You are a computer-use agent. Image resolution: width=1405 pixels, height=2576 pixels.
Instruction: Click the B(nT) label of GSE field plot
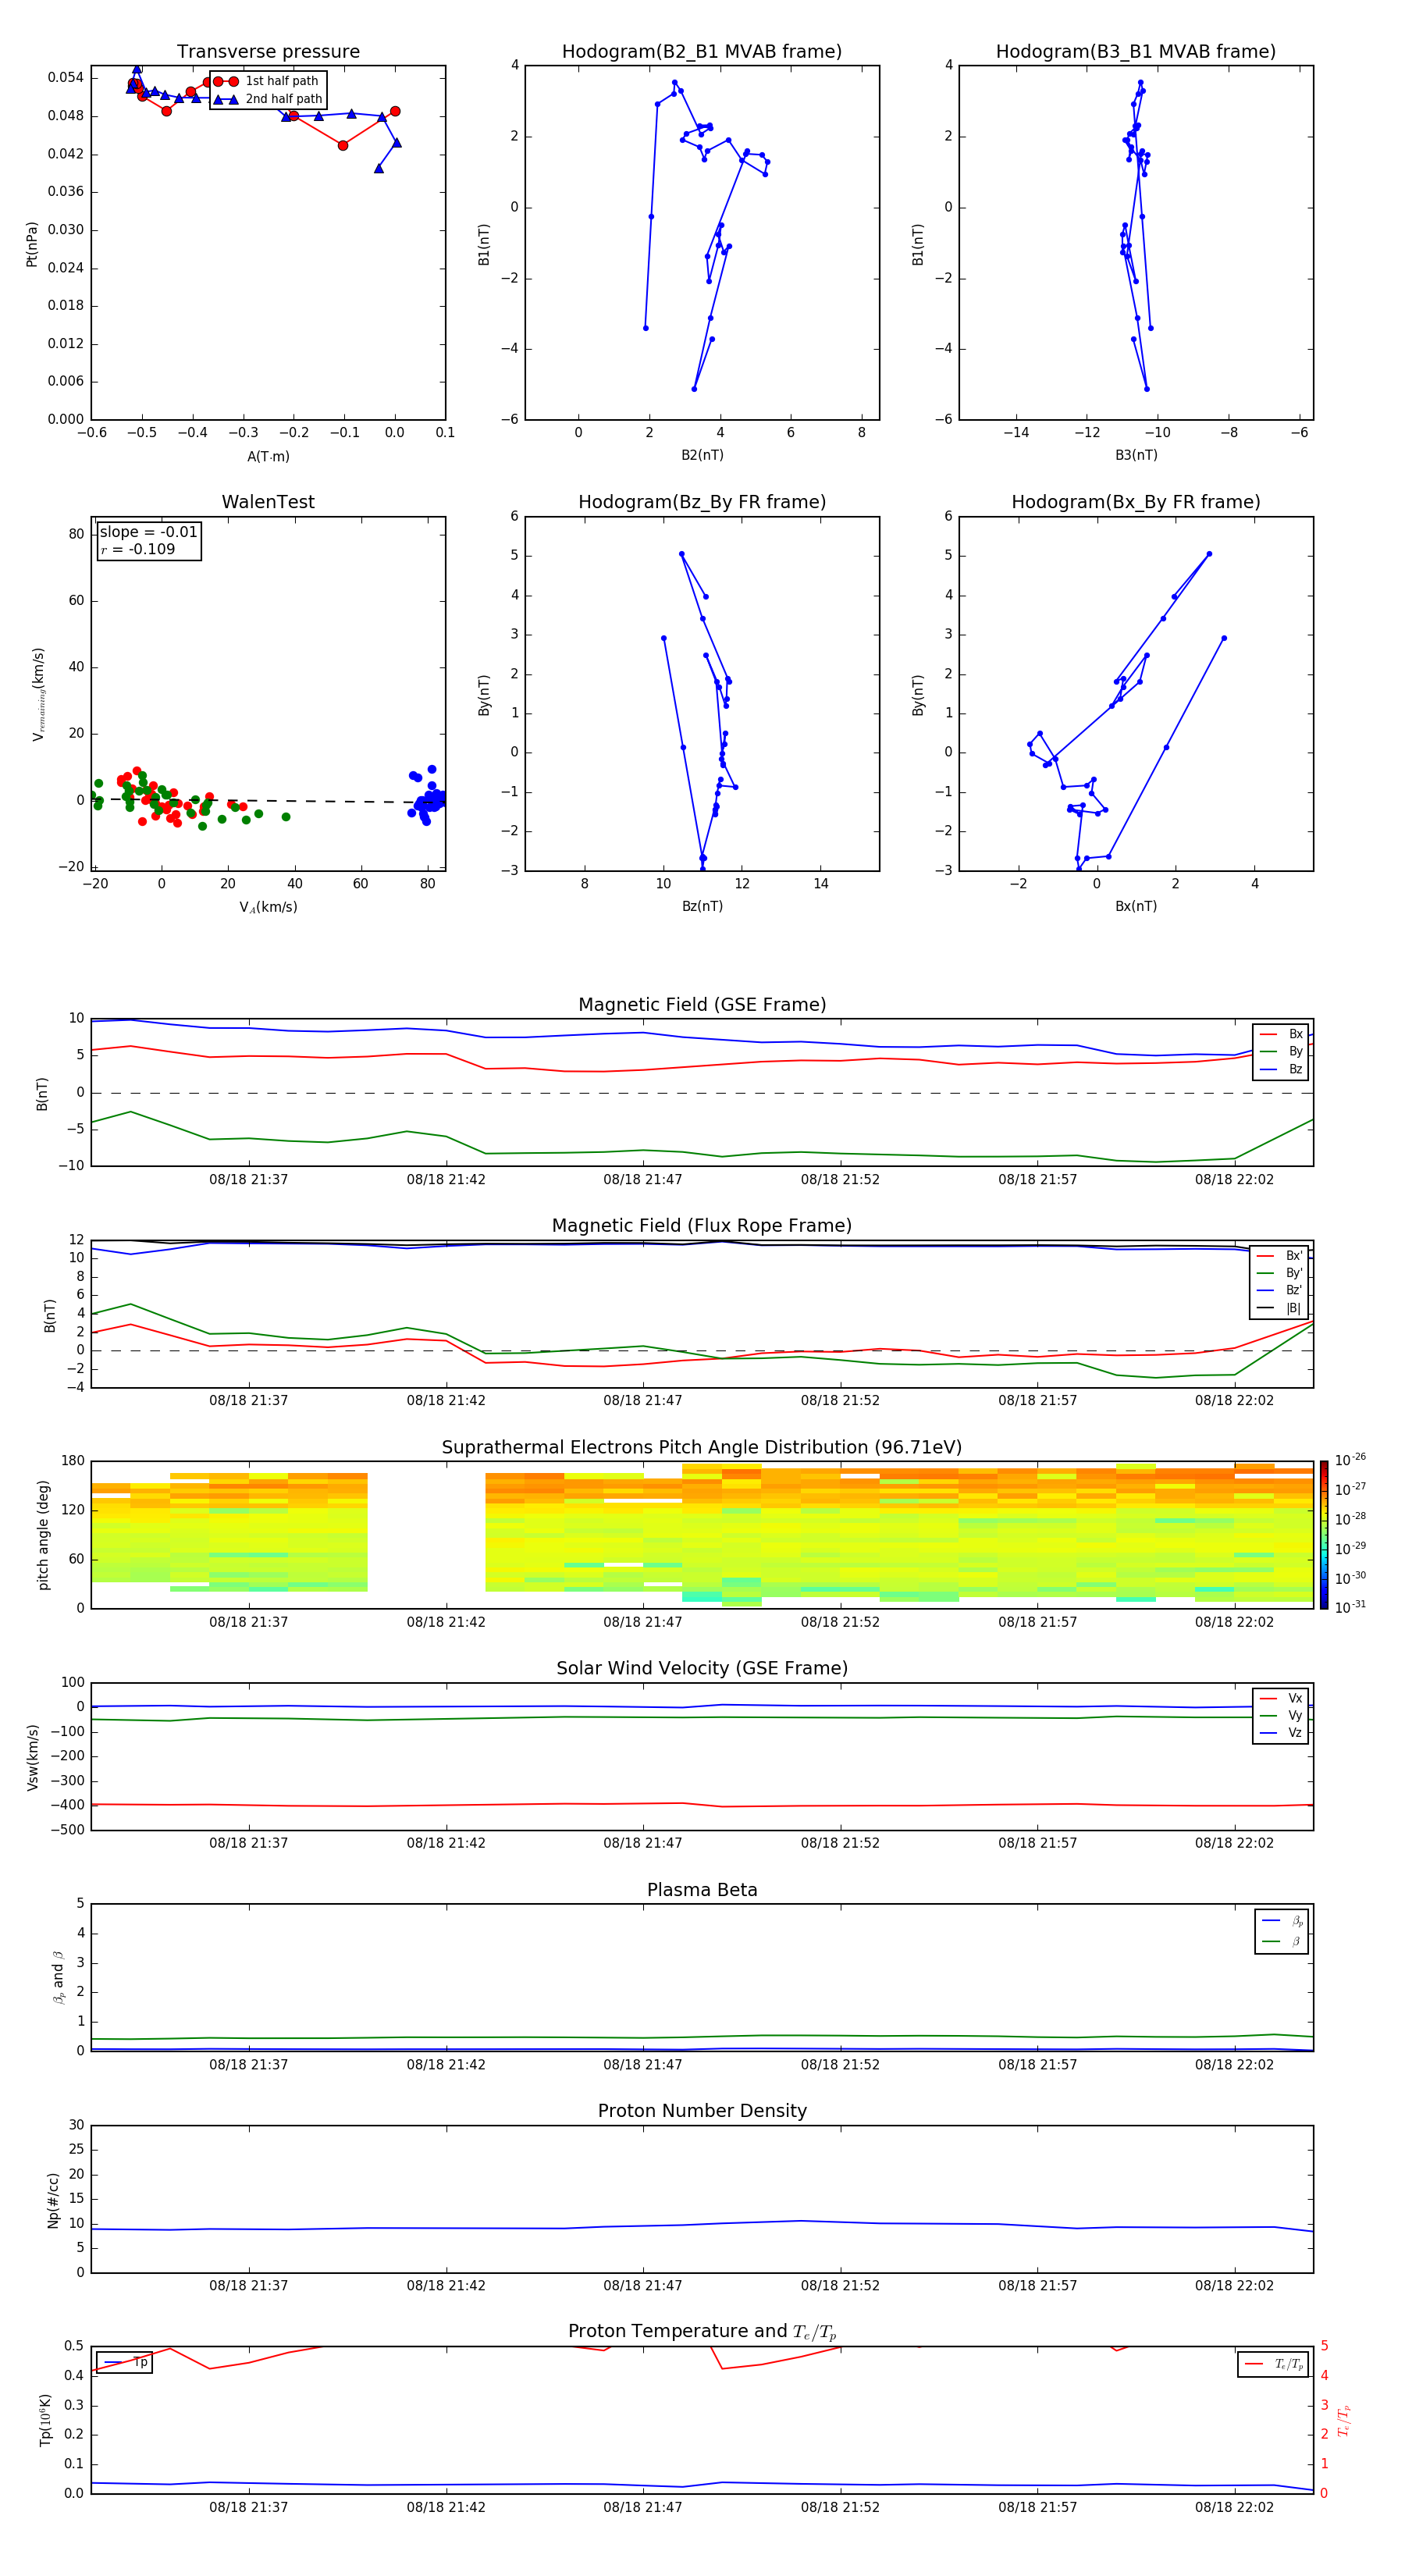tap(41, 1093)
